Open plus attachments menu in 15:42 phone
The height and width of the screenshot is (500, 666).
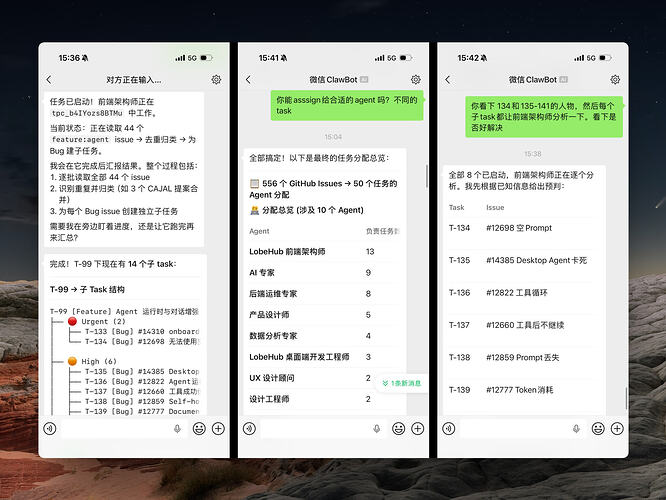[617, 429]
